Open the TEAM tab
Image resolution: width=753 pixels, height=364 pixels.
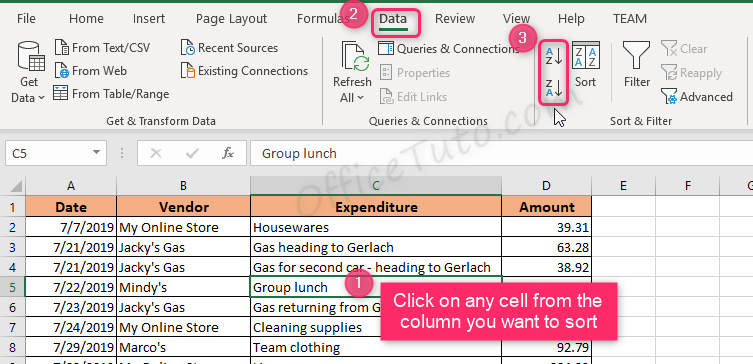pyautogui.click(x=630, y=19)
